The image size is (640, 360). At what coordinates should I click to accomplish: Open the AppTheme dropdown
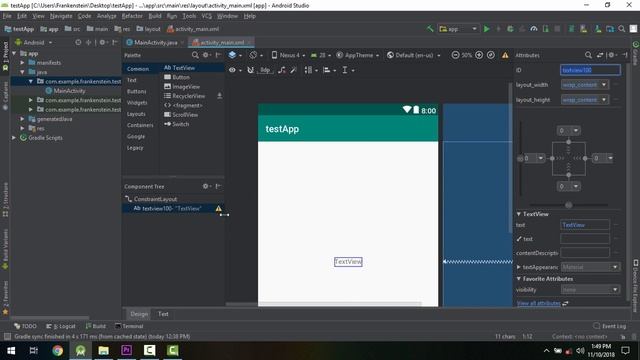358,55
